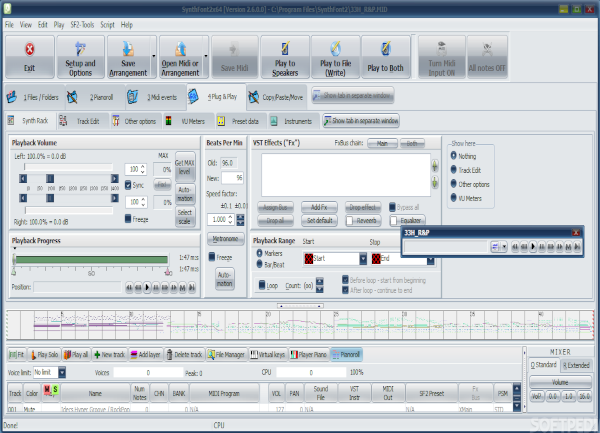The height and width of the screenshot is (433, 600).
Task: Open the File menu
Action: 9,25
